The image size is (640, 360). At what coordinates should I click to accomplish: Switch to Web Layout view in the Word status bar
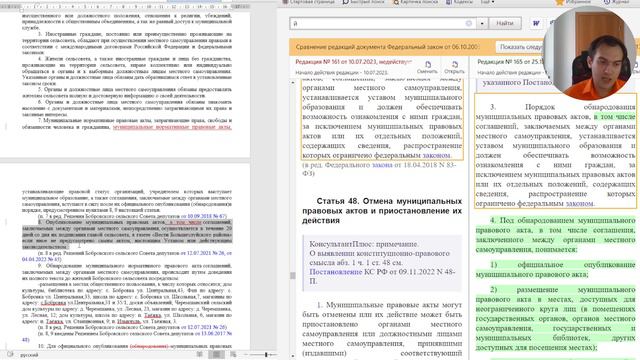233,355
